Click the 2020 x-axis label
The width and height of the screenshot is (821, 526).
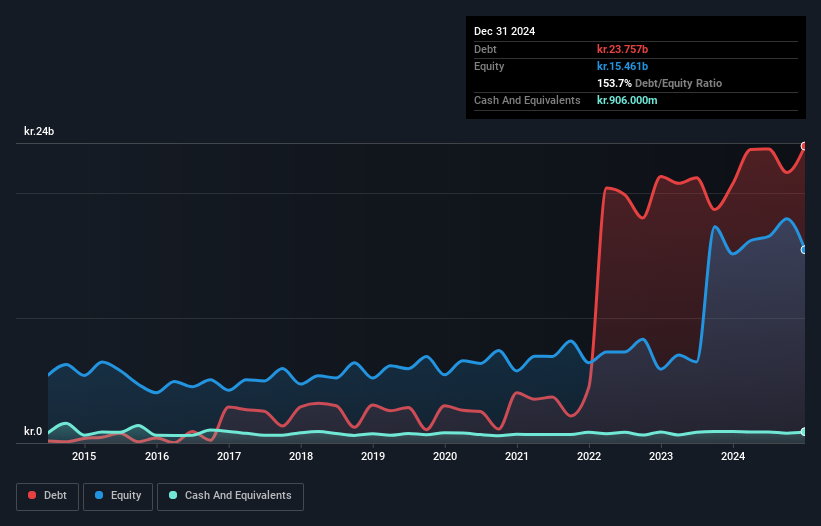pyautogui.click(x=445, y=456)
